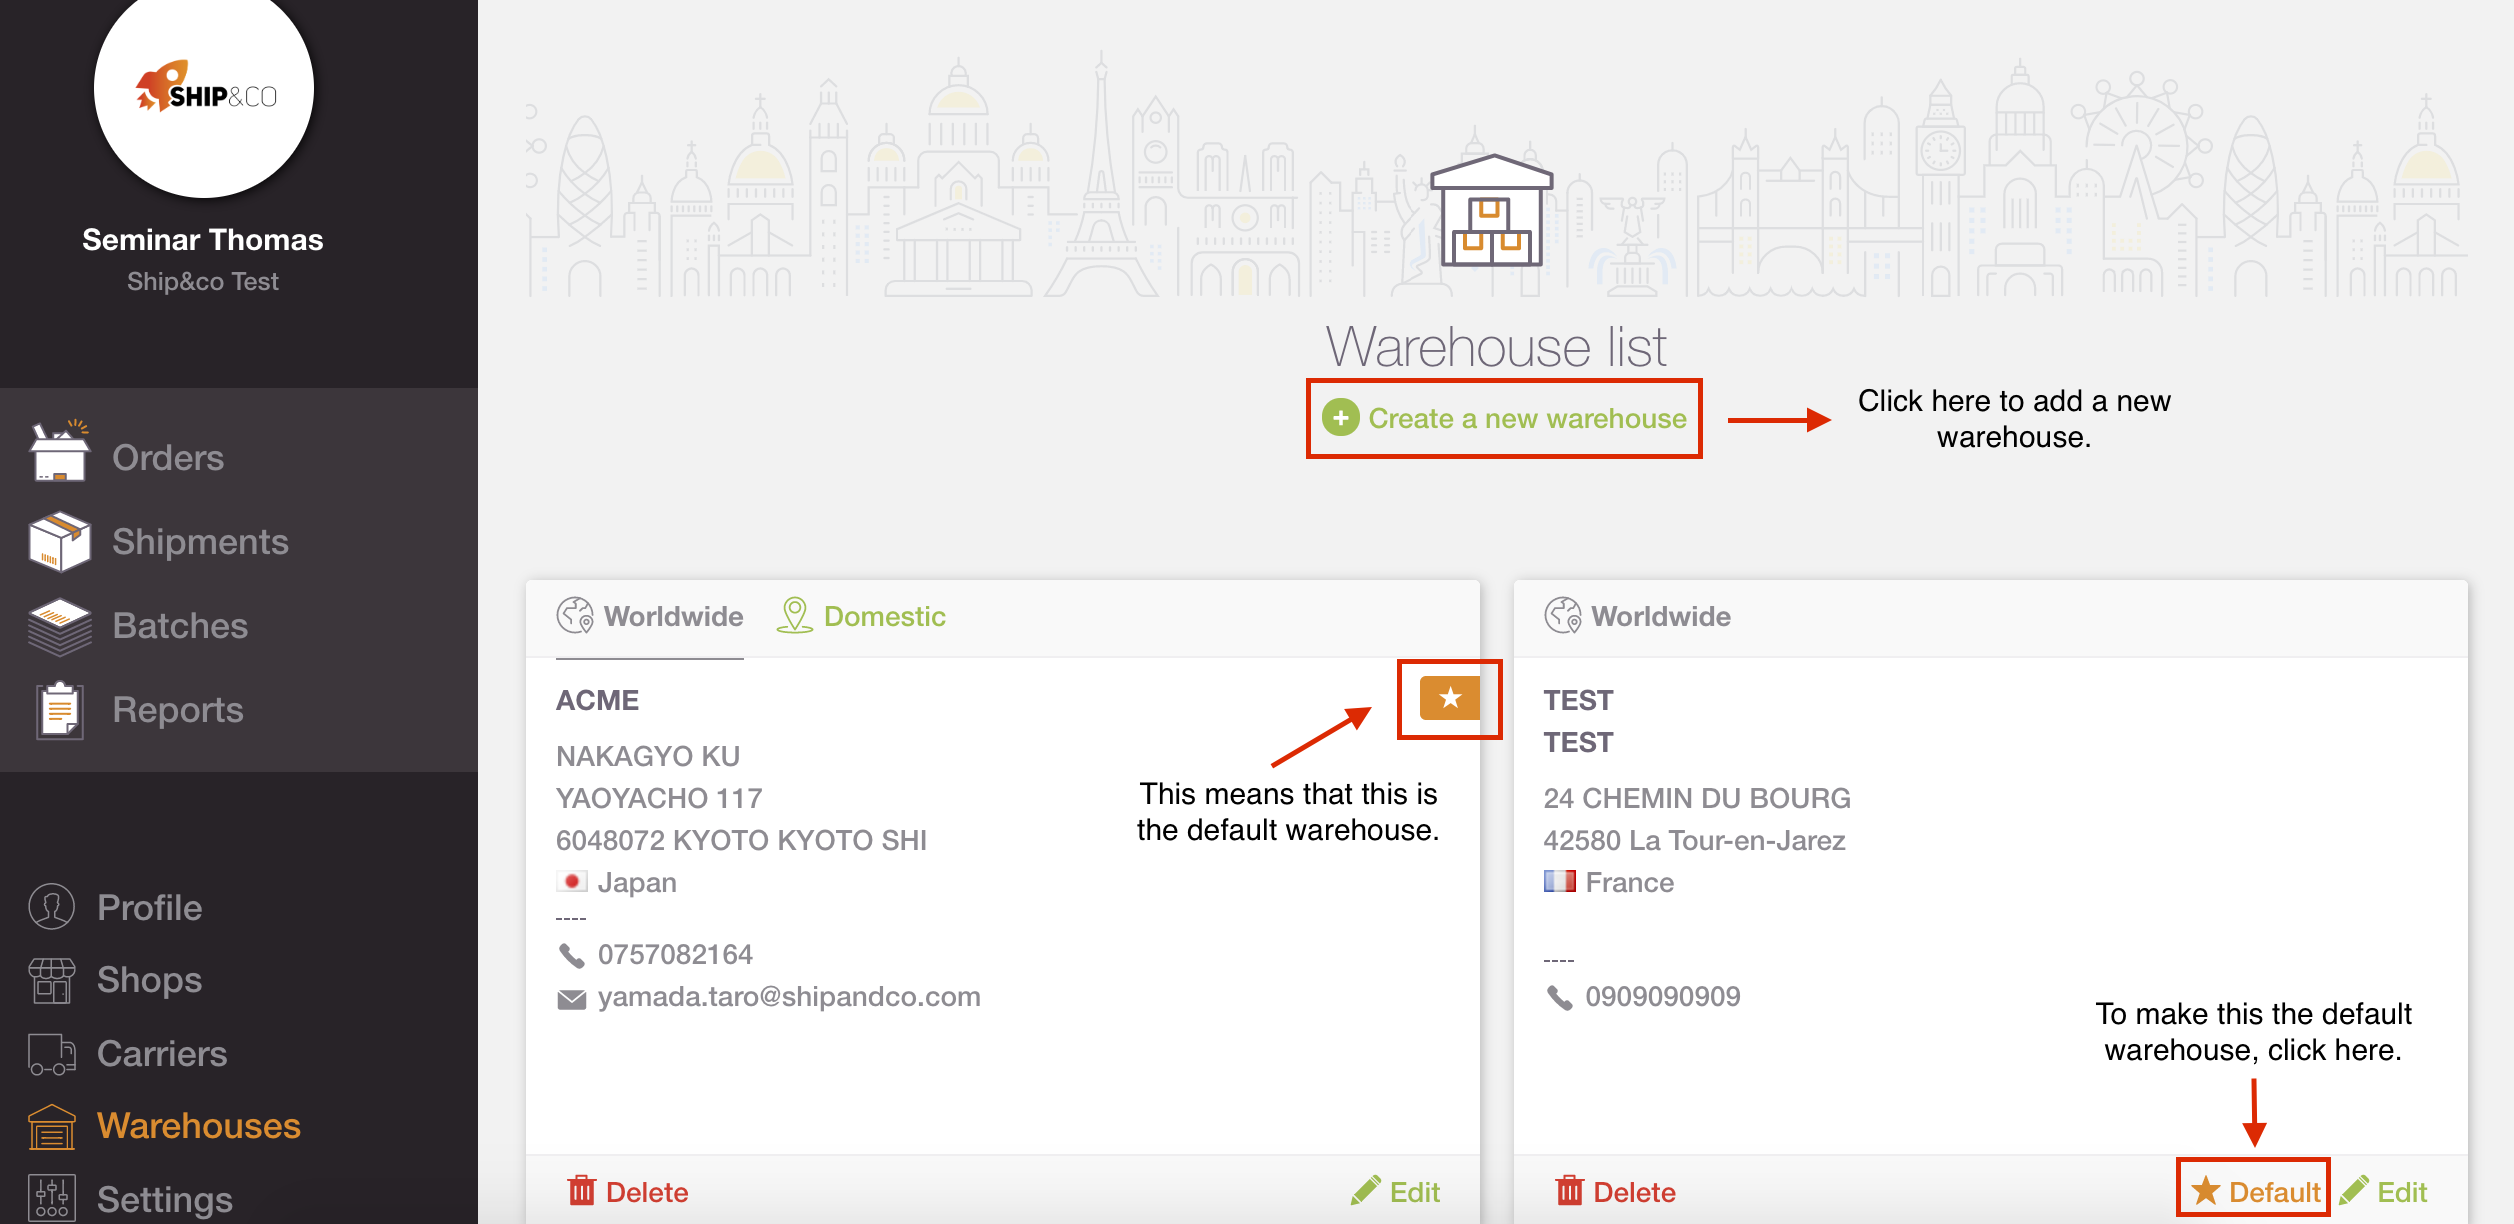Image resolution: width=2514 pixels, height=1224 pixels.
Task: Click the Ship&Co rocket logo
Action: click(205, 88)
